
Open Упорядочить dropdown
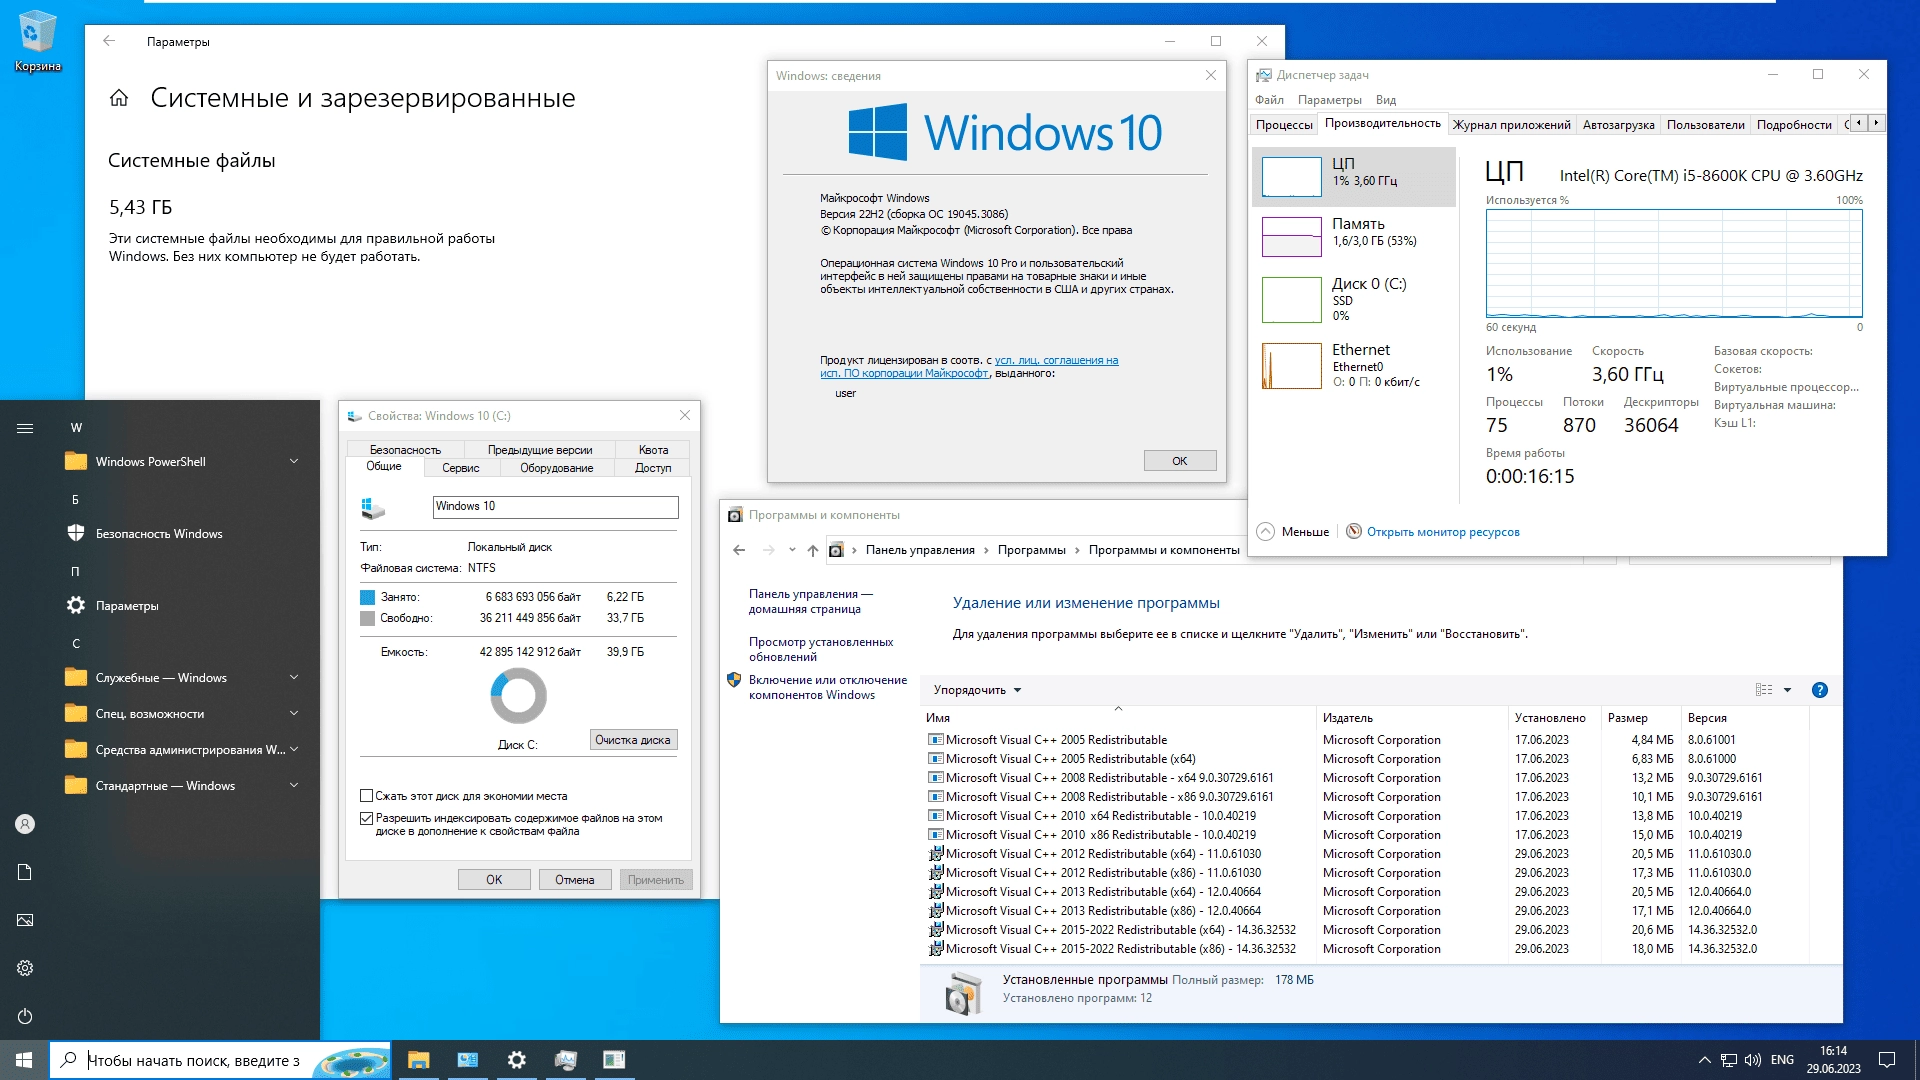(x=977, y=690)
